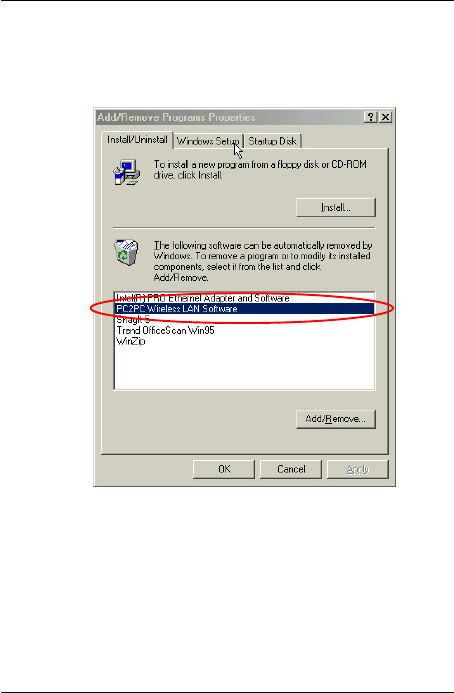Click the Install... button

click(x=336, y=208)
